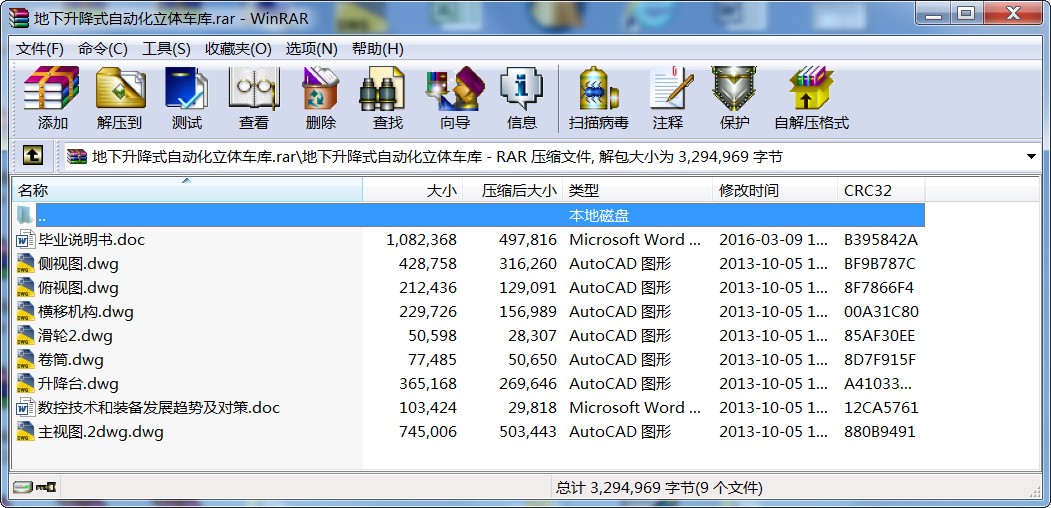Click the archive icon in the address bar
The image size is (1051, 508).
(x=77, y=157)
